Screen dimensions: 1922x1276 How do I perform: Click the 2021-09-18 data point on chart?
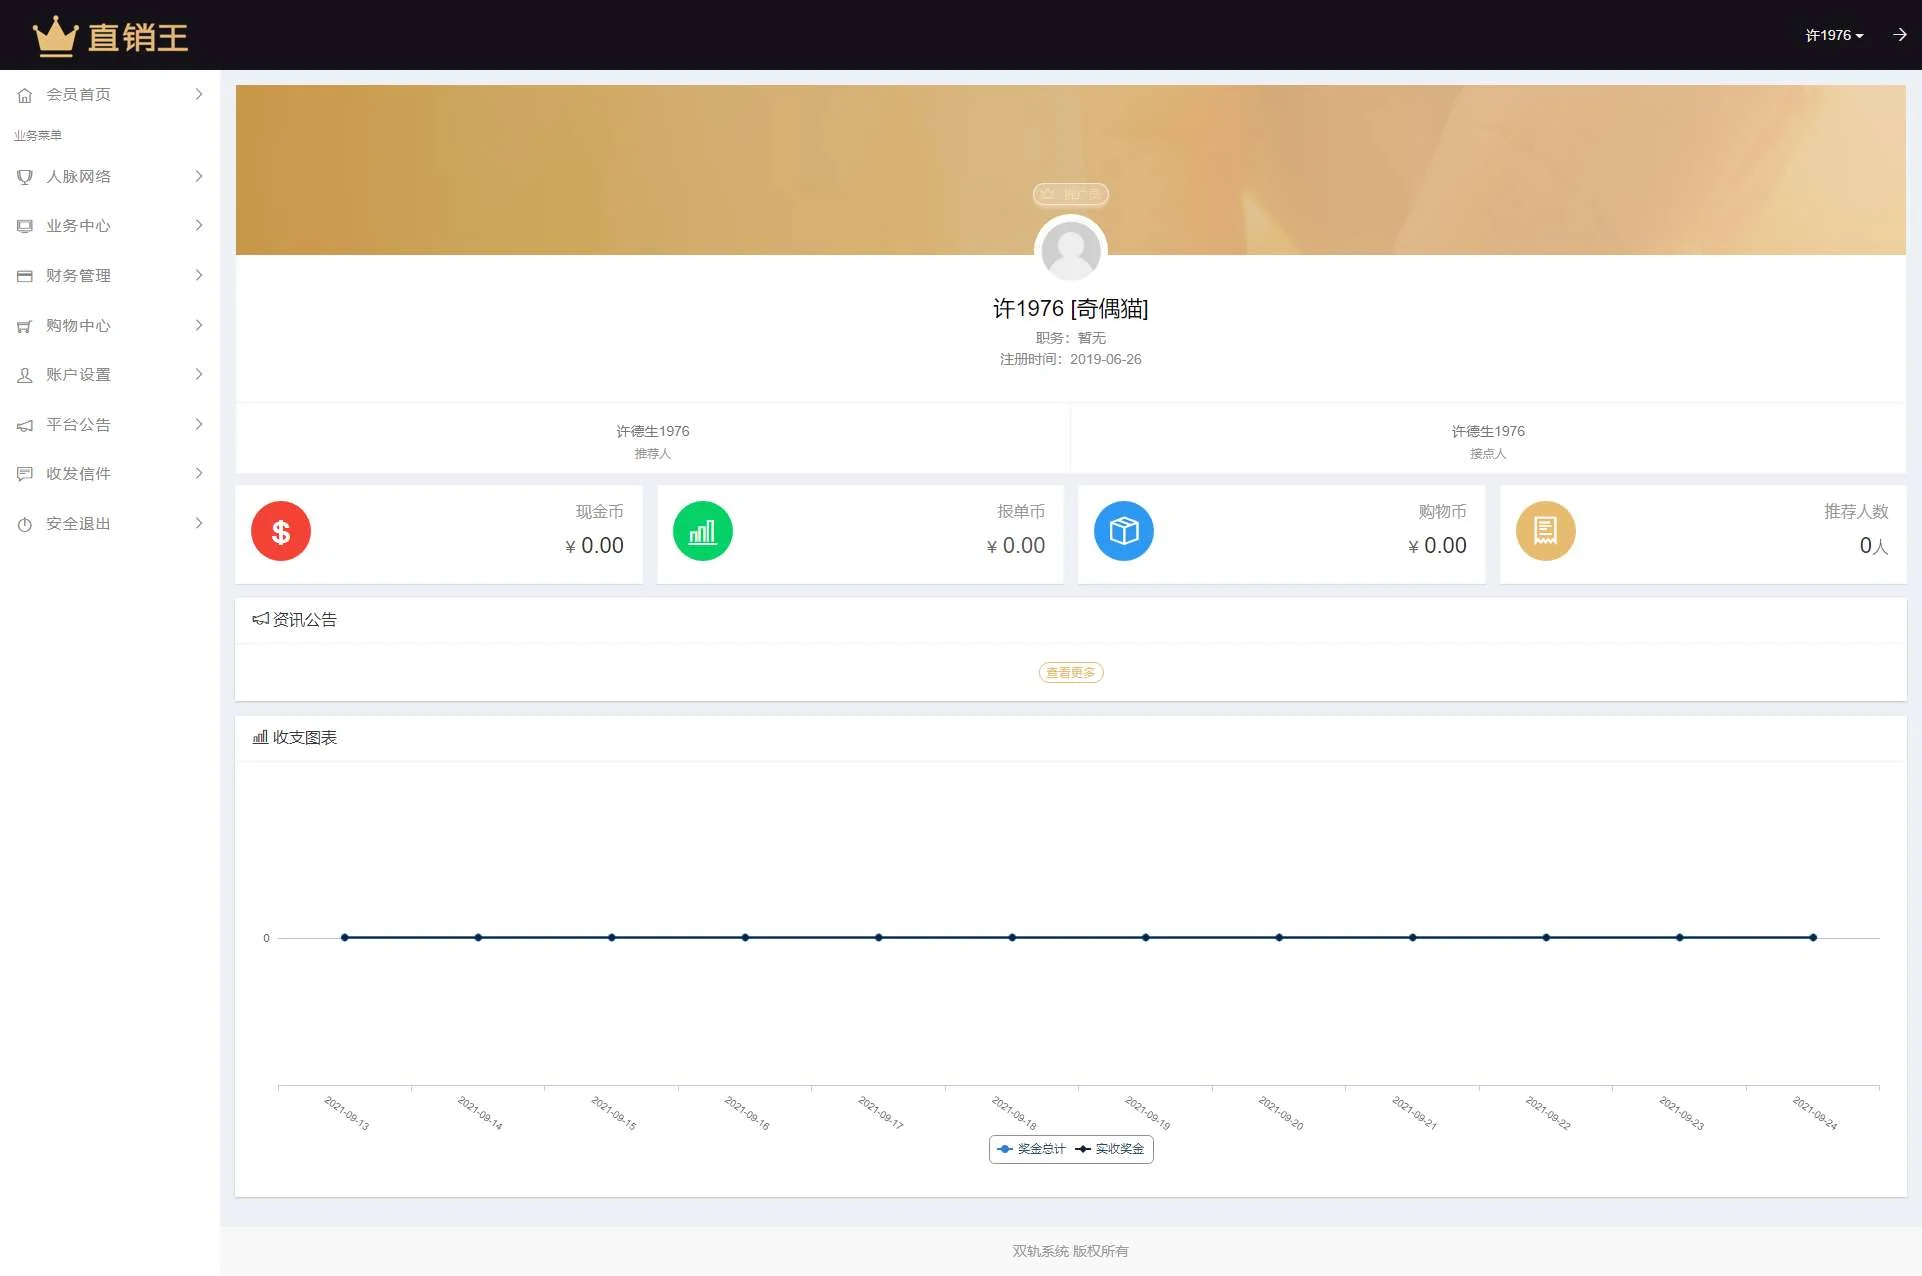[1012, 938]
